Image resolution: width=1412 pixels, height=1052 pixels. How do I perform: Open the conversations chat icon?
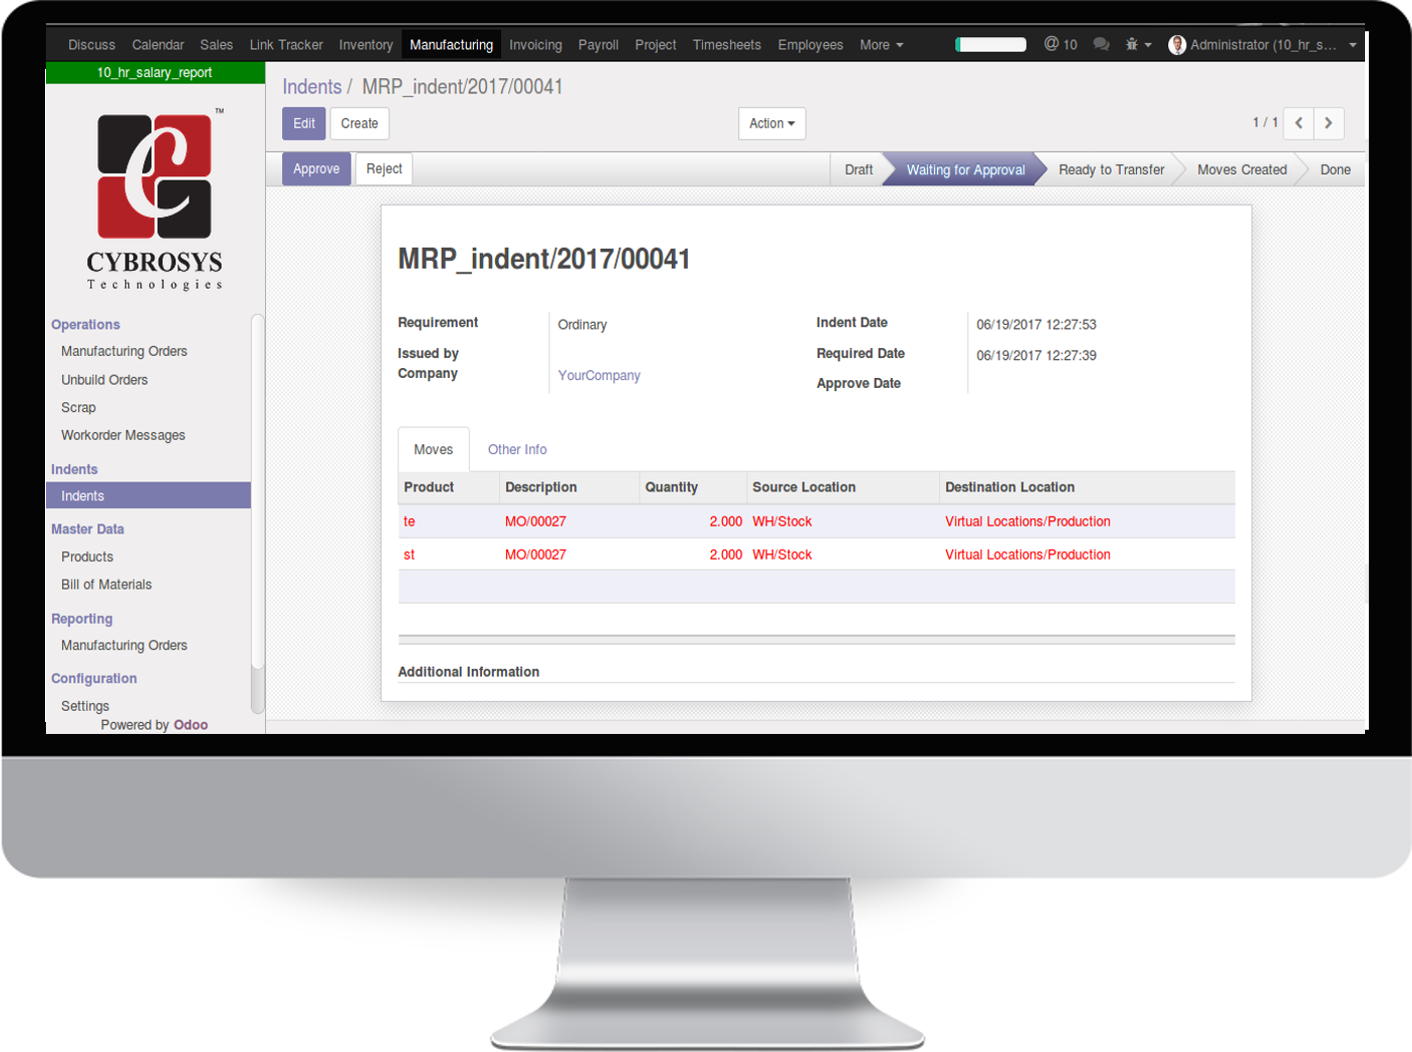click(1101, 45)
